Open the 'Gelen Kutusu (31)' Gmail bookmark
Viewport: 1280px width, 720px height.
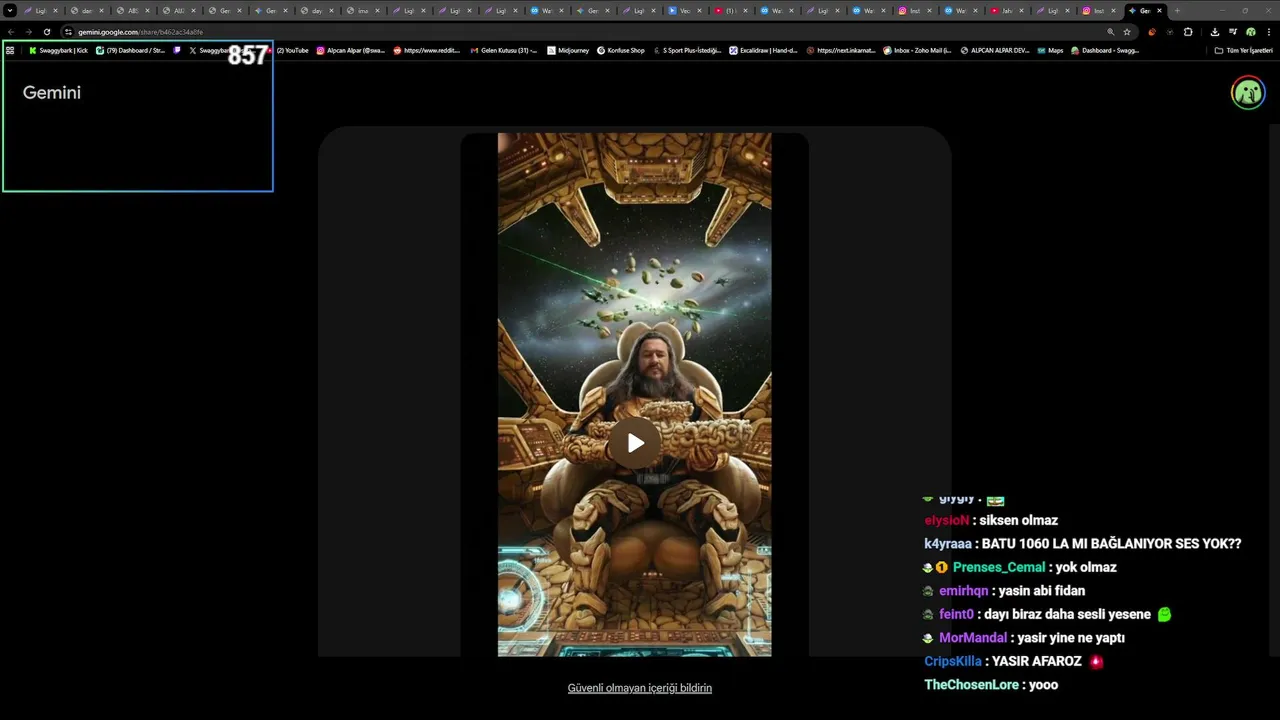point(504,50)
